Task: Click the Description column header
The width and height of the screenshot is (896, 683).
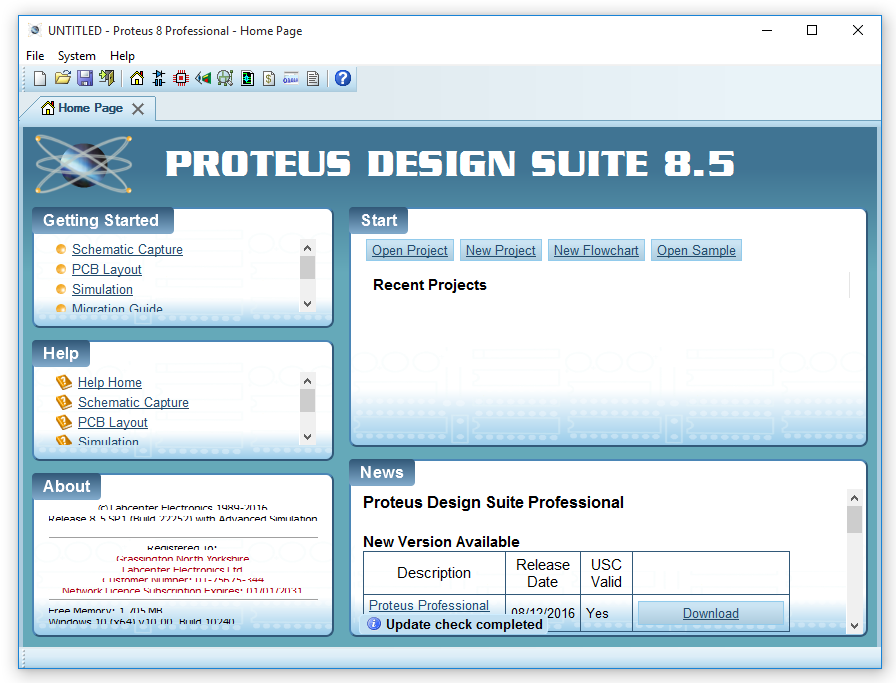Action: coord(434,573)
